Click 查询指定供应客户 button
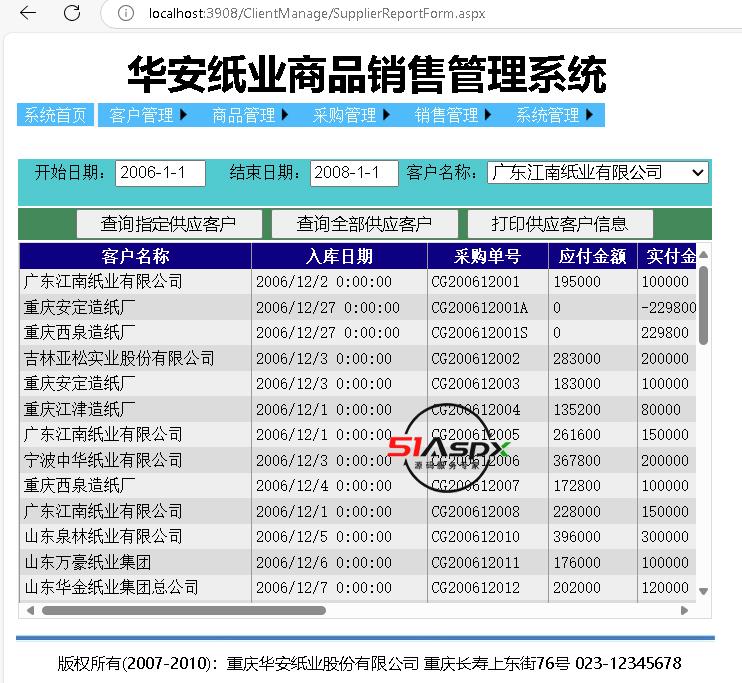742x683 pixels. pyautogui.click(x=169, y=223)
